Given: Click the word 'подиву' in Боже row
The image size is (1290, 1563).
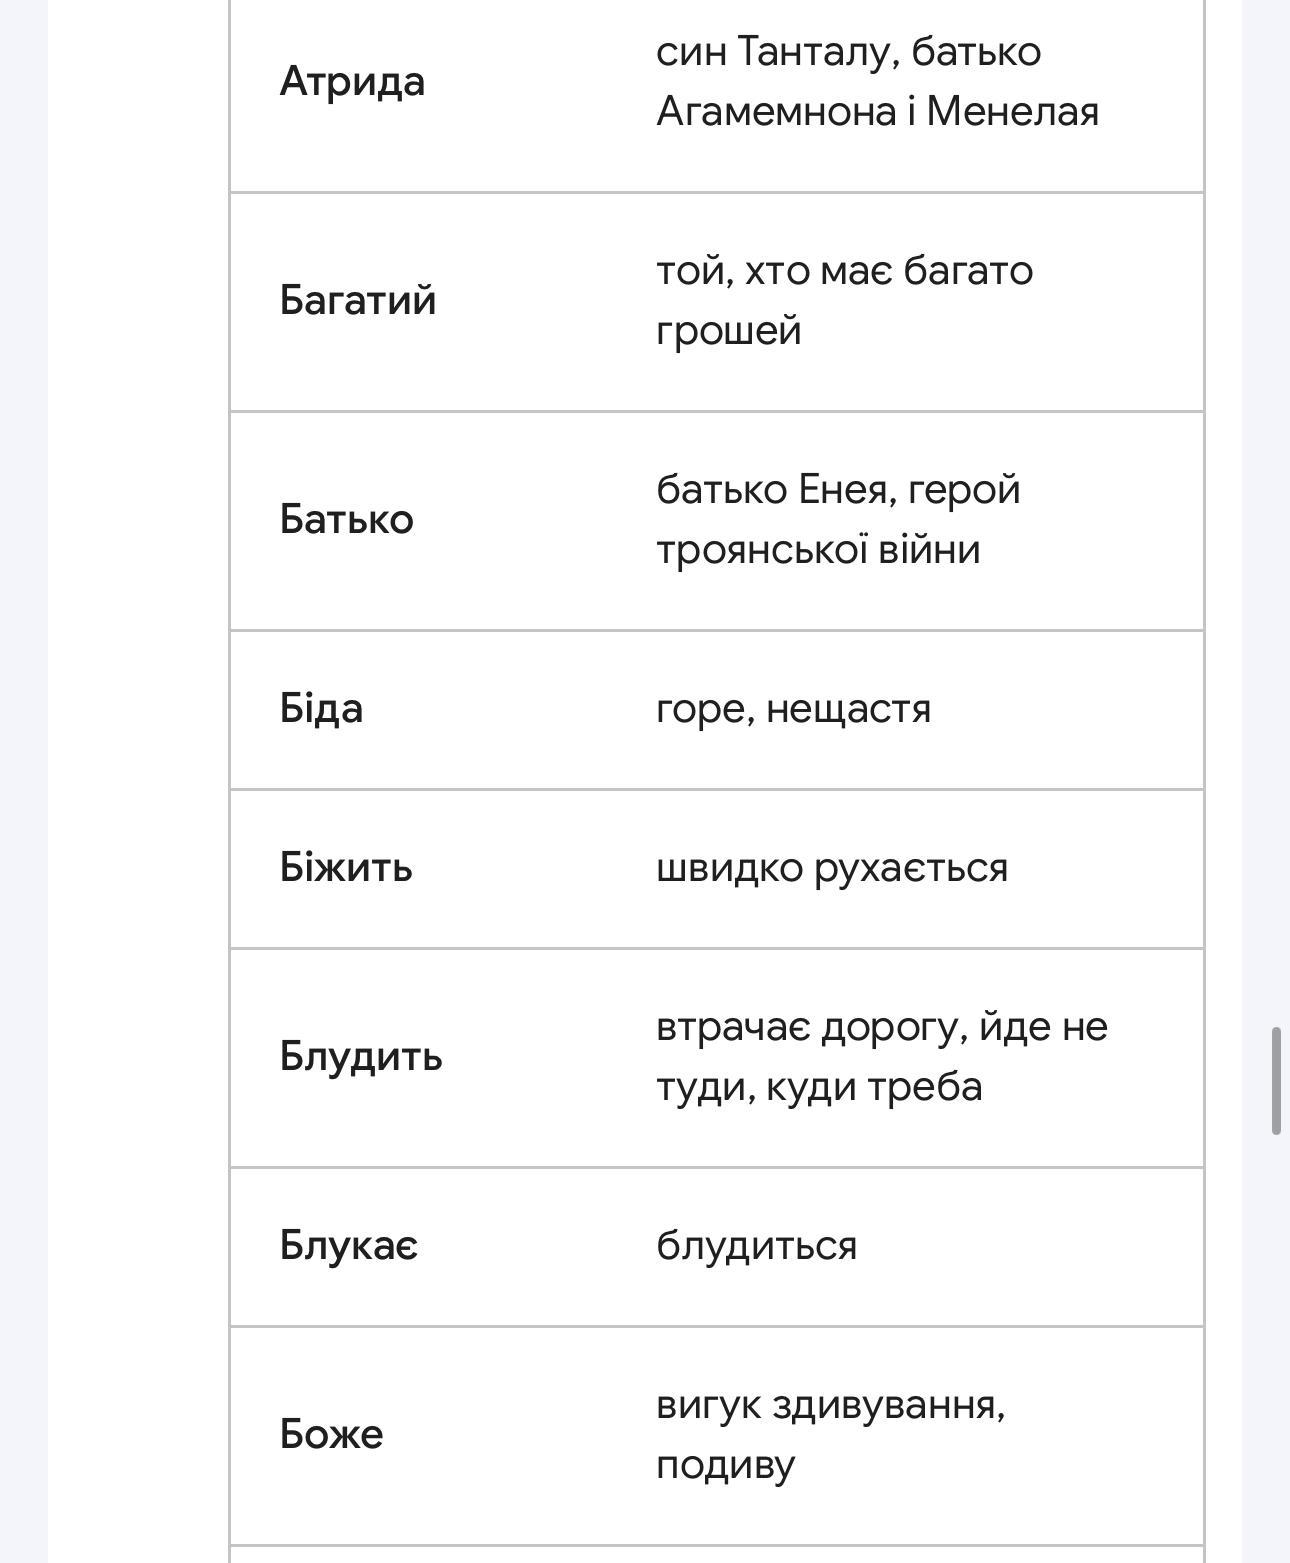Looking at the screenshot, I should tap(725, 1465).
